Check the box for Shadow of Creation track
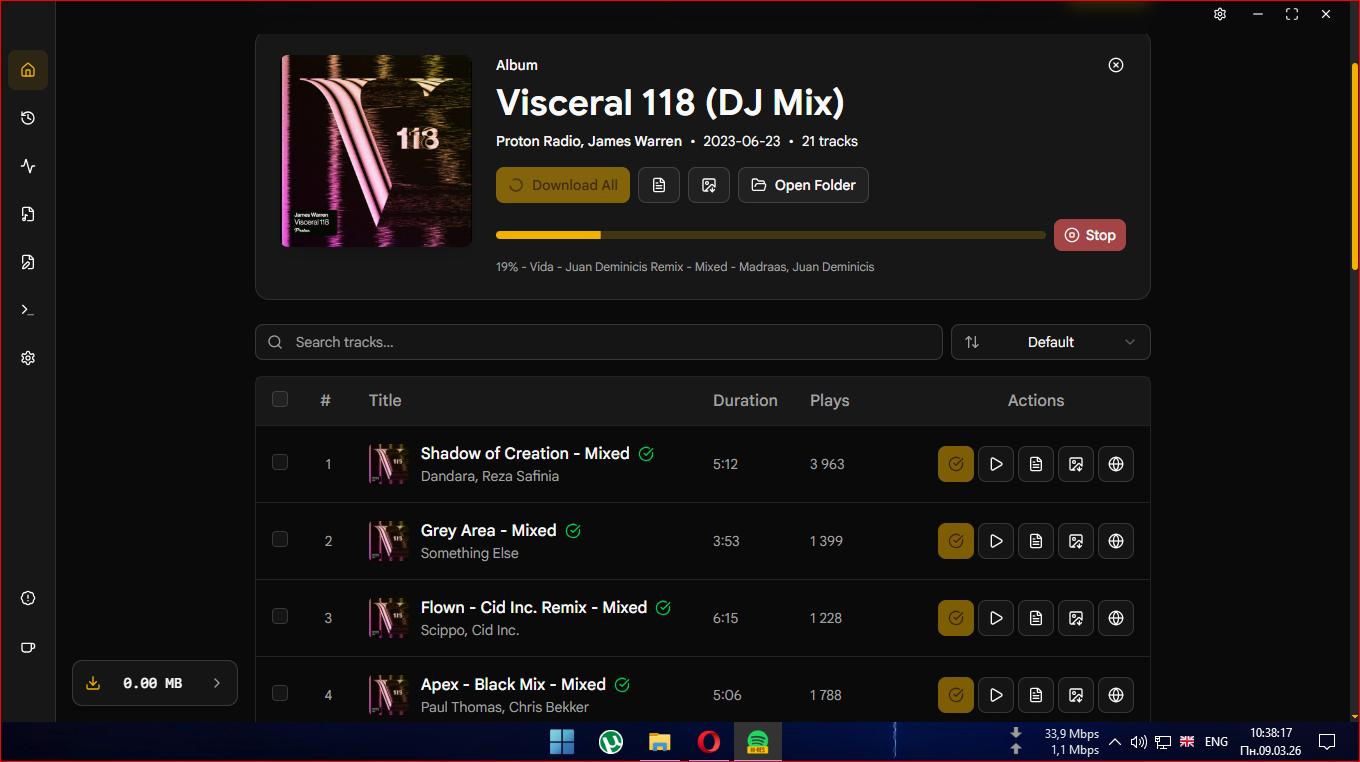 (x=280, y=462)
